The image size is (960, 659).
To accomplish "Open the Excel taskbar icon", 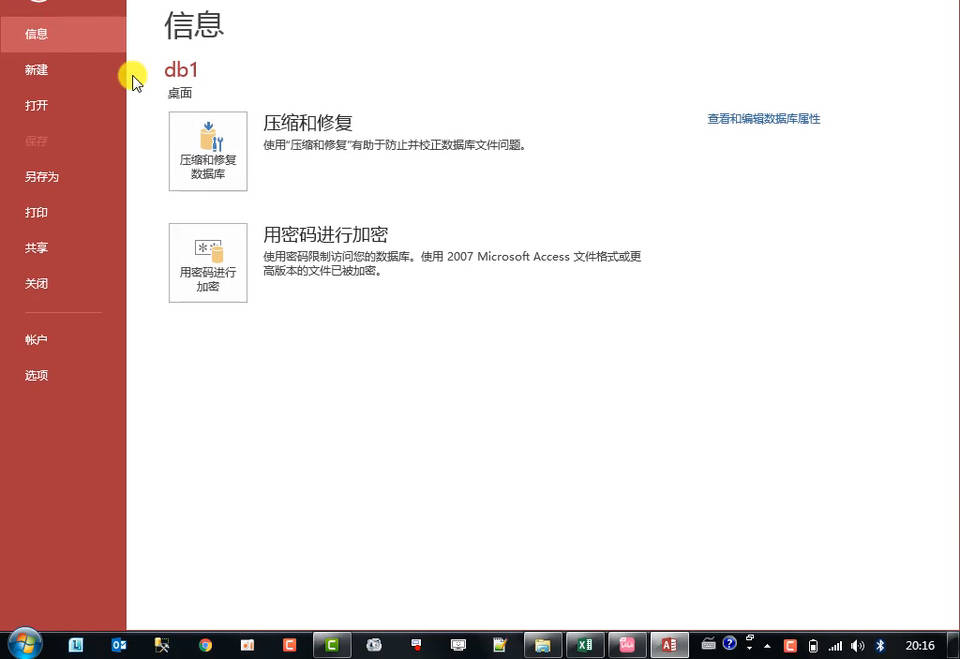I will [585, 645].
